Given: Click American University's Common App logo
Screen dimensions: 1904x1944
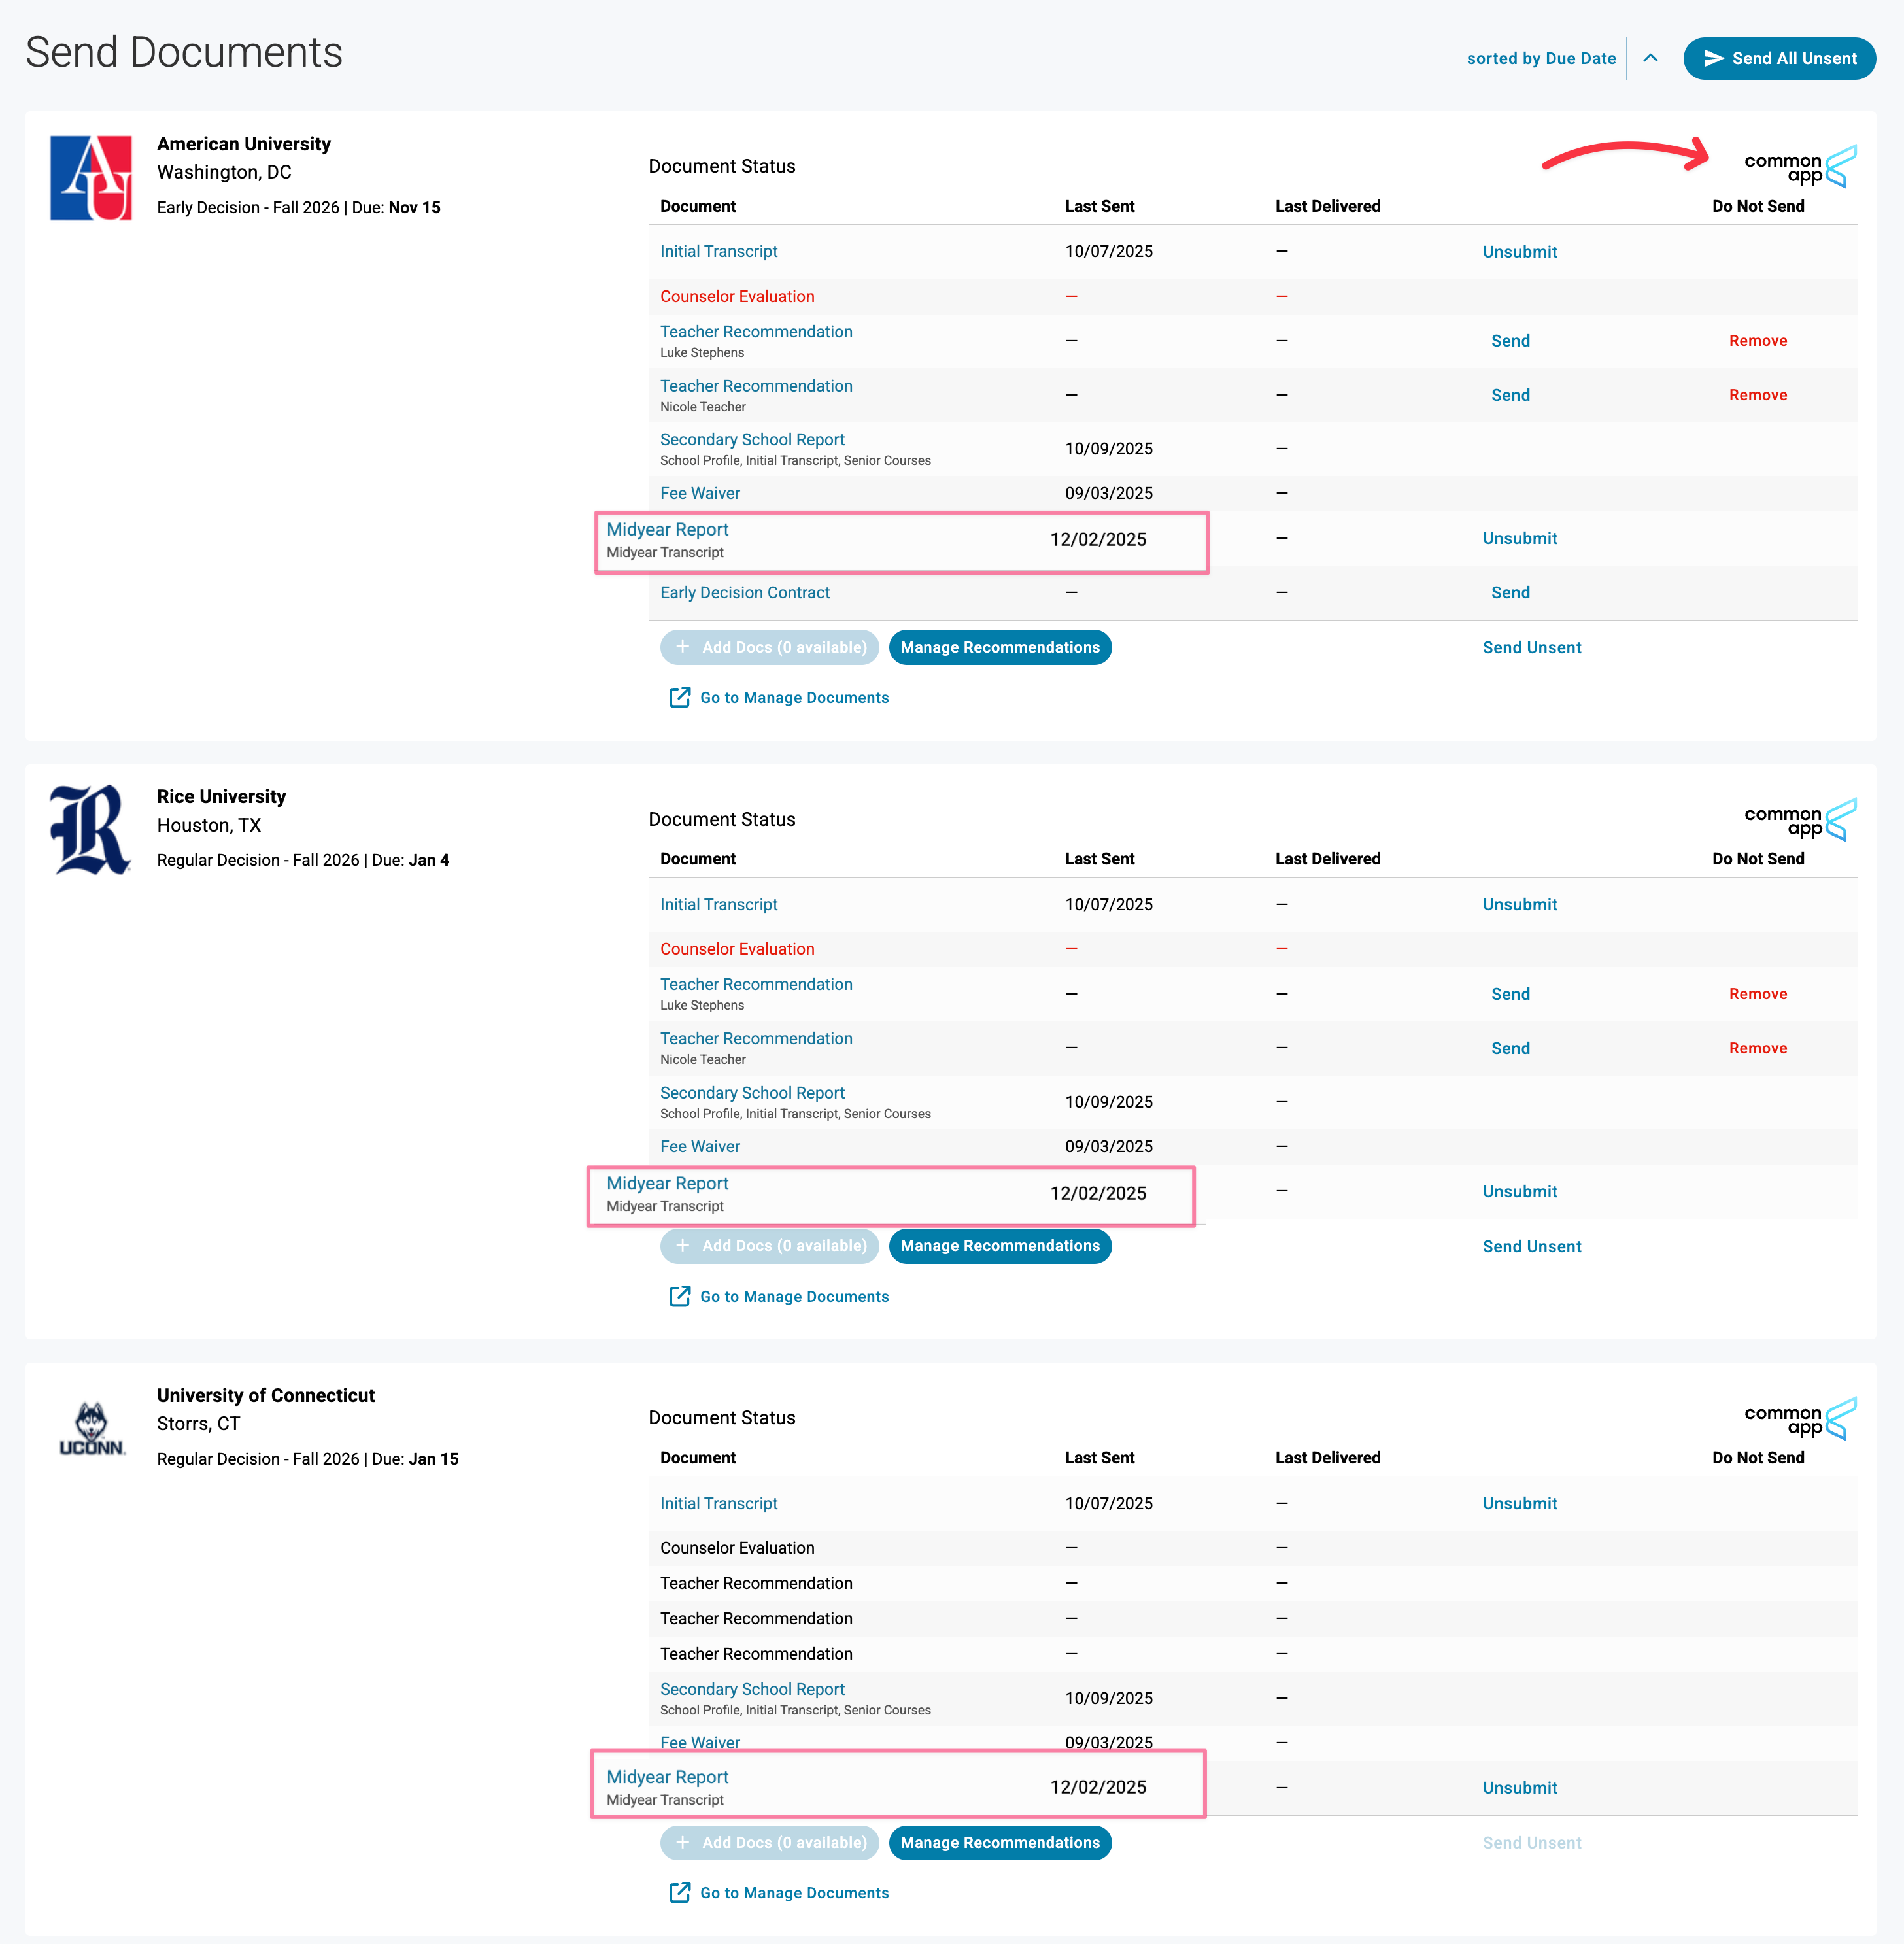Looking at the screenshot, I should [x=1799, y=167].
